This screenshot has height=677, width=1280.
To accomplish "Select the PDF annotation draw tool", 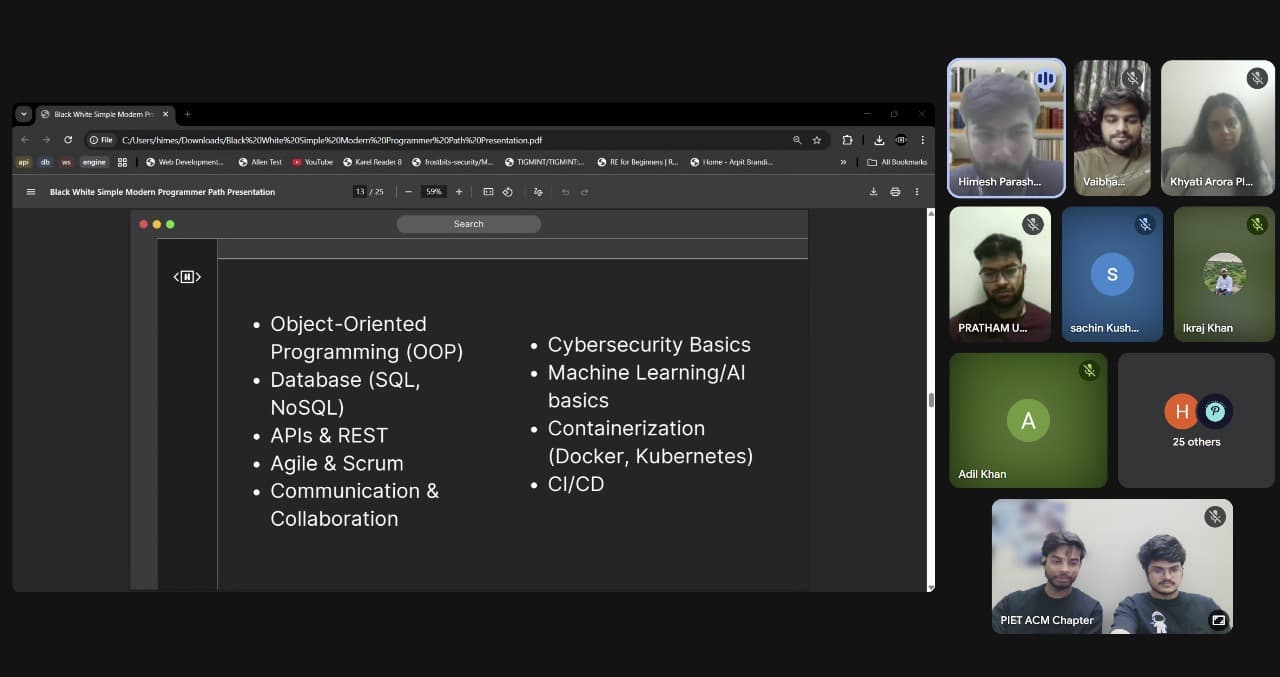I will (538, 192).
